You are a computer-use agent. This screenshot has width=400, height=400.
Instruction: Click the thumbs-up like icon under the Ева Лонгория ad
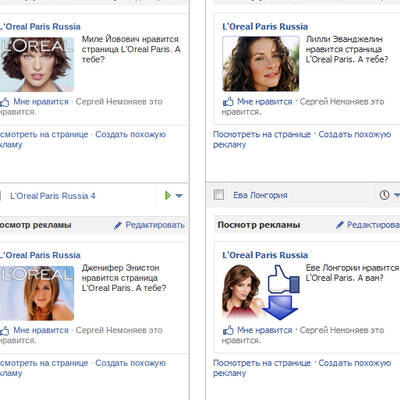228,330
